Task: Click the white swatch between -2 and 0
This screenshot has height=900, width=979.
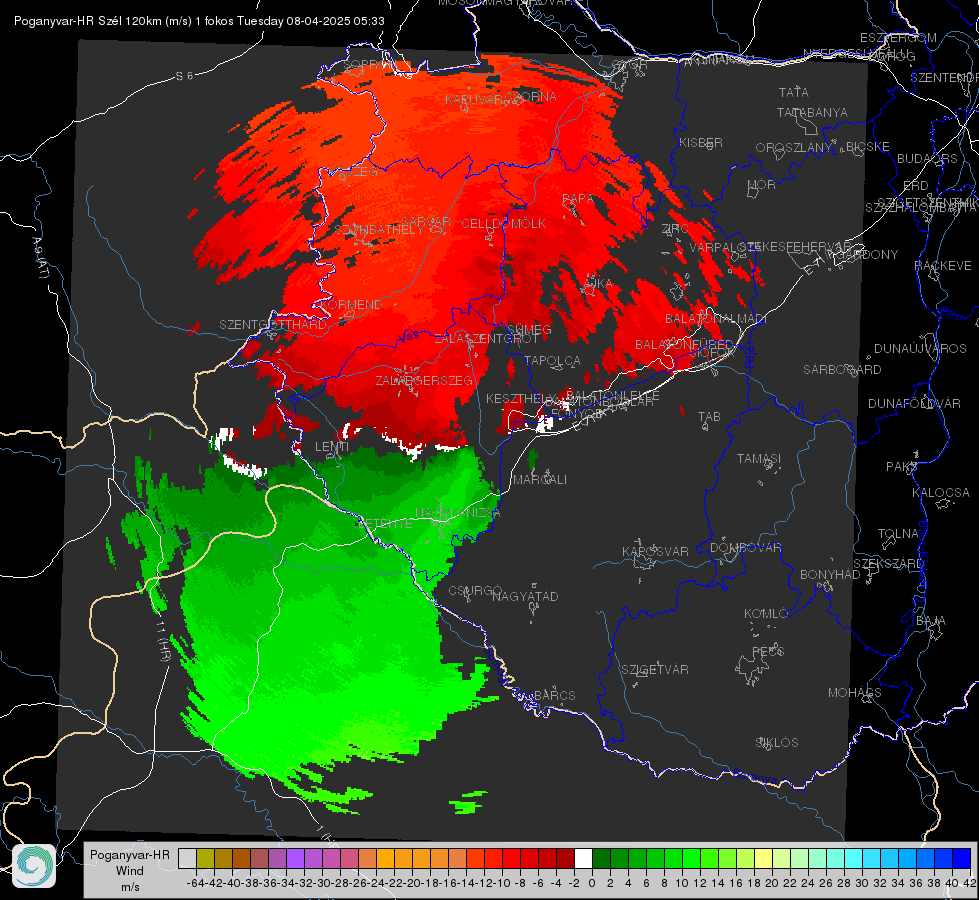Action: pyautogui.click(x=583, y=858)
